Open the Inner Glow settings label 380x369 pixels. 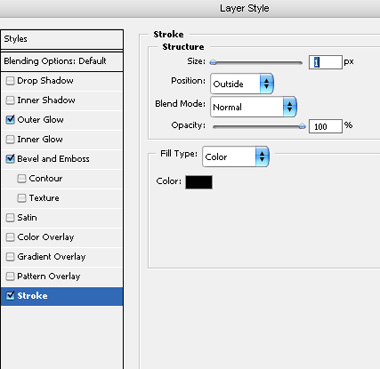point(40,139)
